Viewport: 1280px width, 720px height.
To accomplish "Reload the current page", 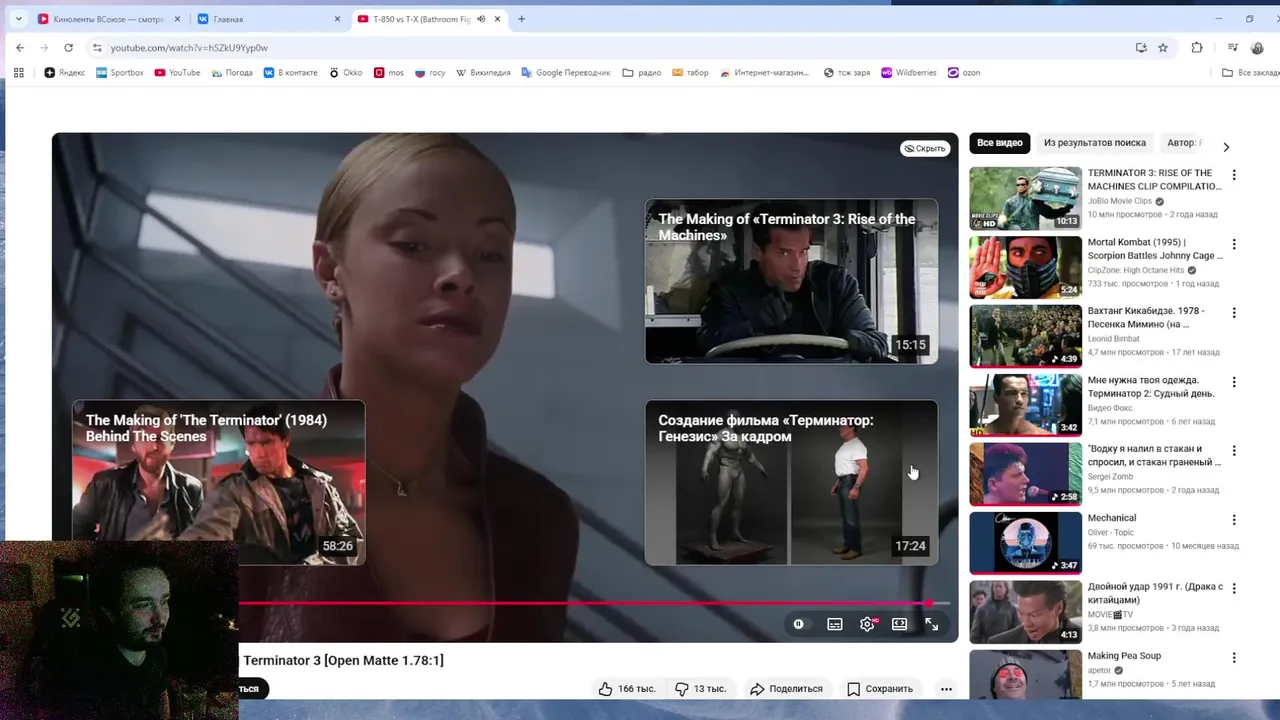I will [x=68, y=48].
